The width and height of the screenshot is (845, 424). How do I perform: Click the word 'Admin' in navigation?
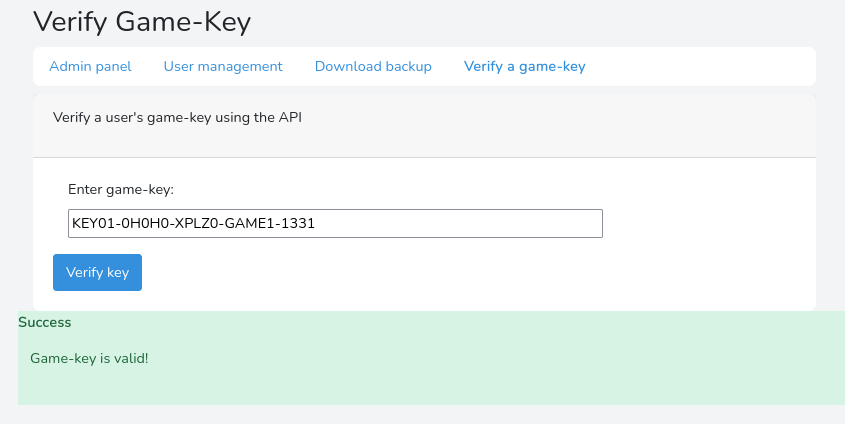pyautogui.click(x=70, y=66)
